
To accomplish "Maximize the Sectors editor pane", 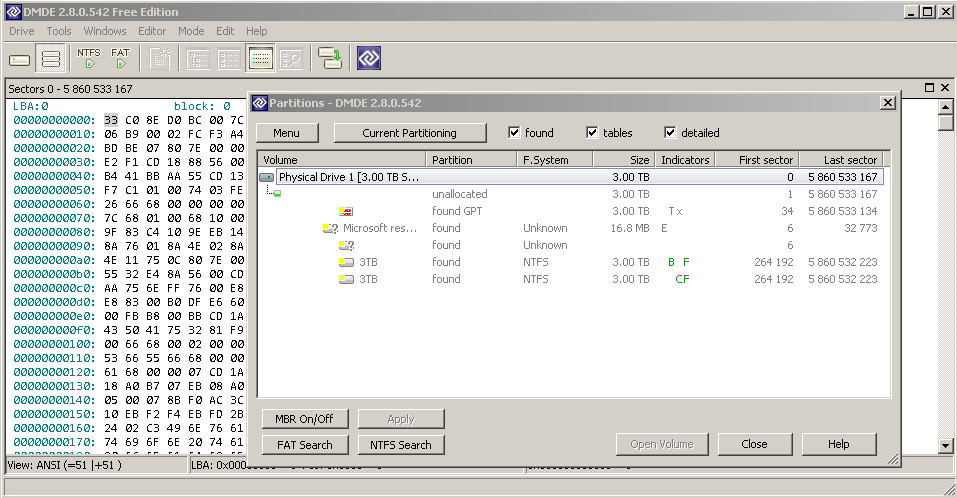I will (930, 88).
